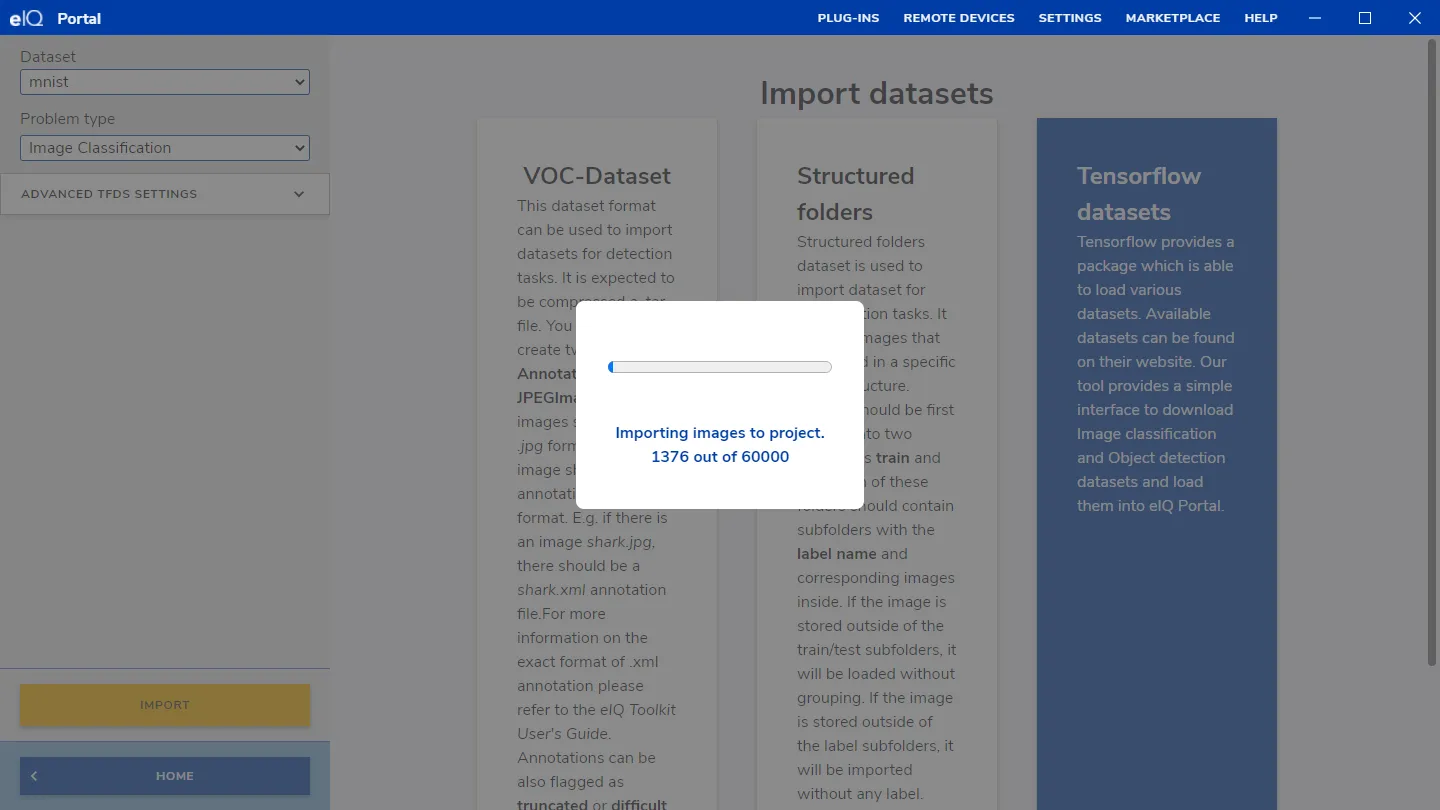Minimize the eIQ Portal window
The height and width of the screenshot is (810, 1440).
[1314, 18]
